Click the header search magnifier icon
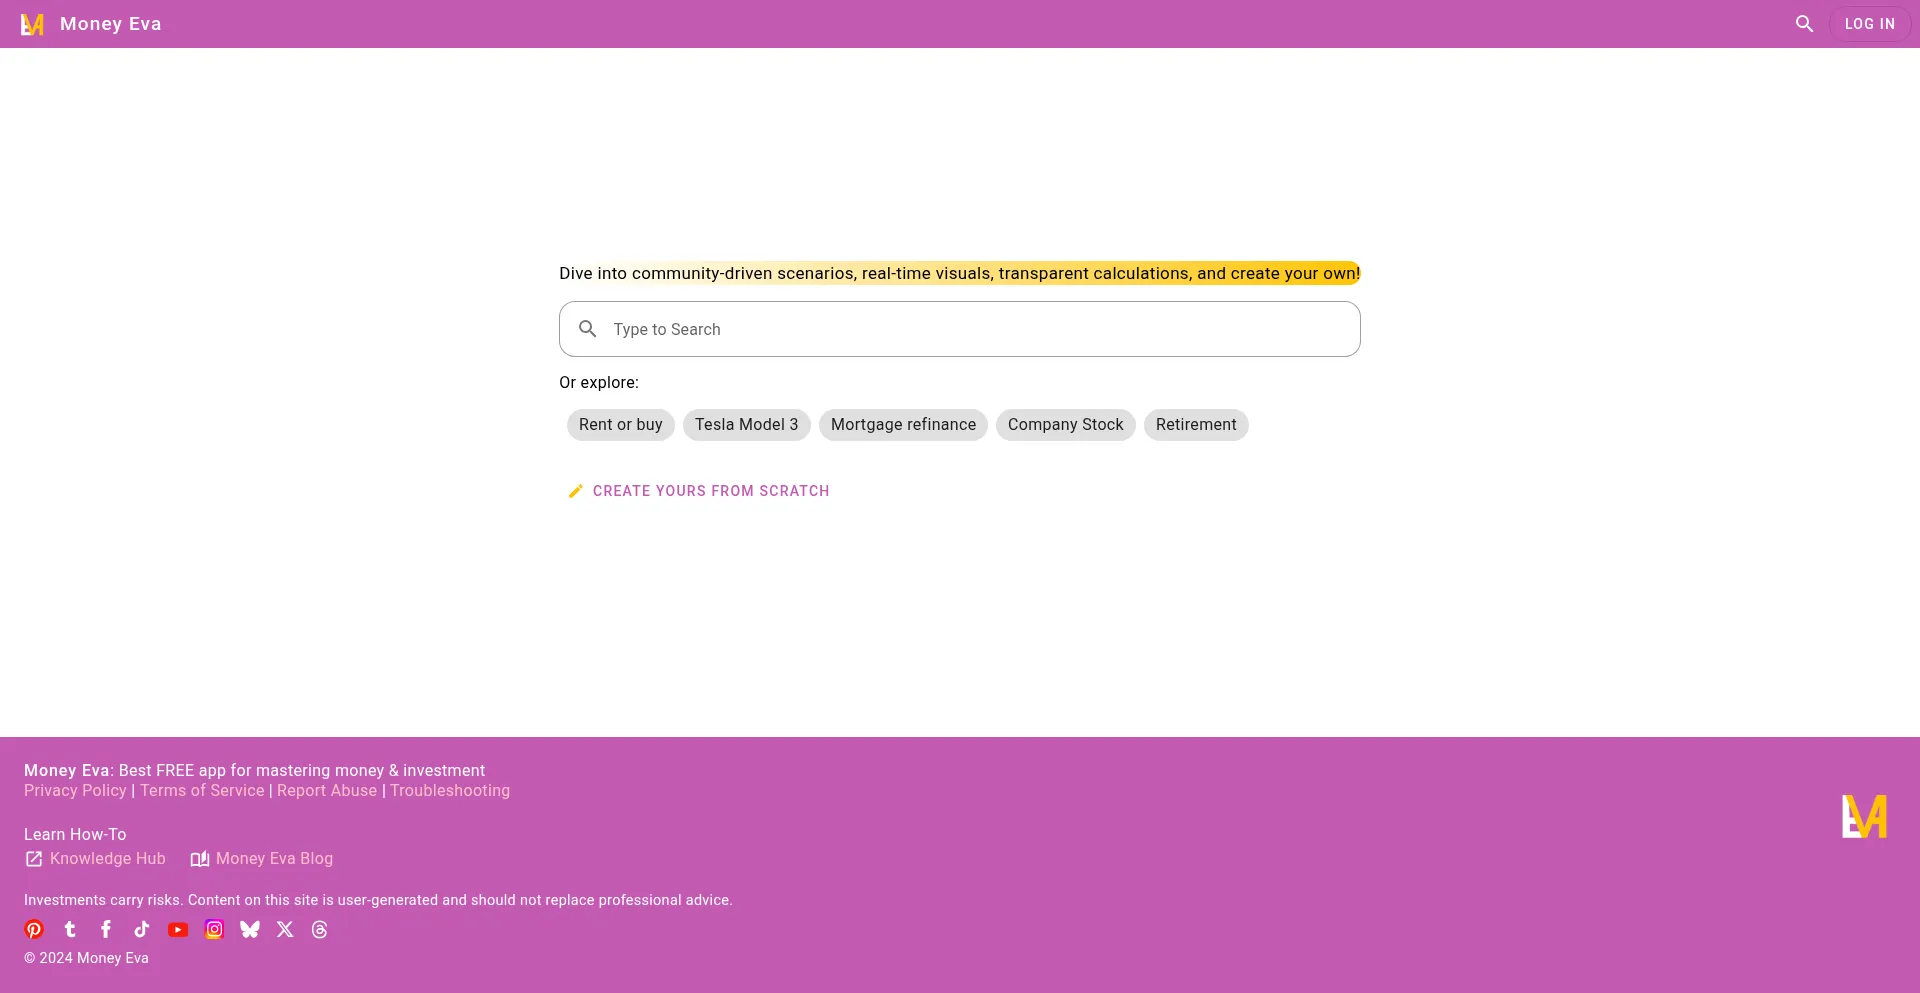This screenshot has height=993, width=1920. (1804, 24)
